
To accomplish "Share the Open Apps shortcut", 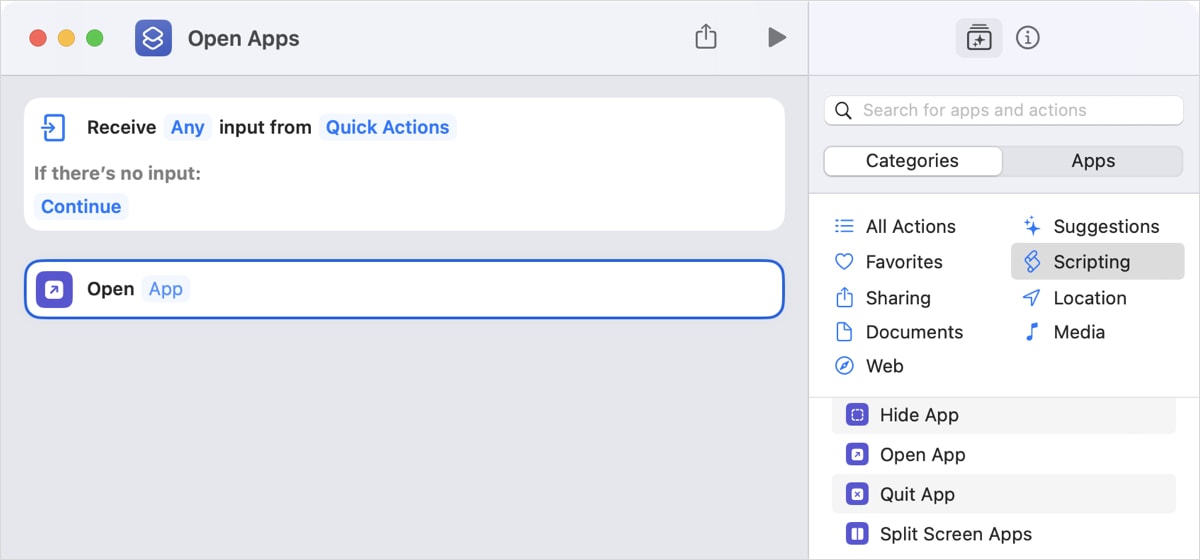I will [x=706, y=37].
